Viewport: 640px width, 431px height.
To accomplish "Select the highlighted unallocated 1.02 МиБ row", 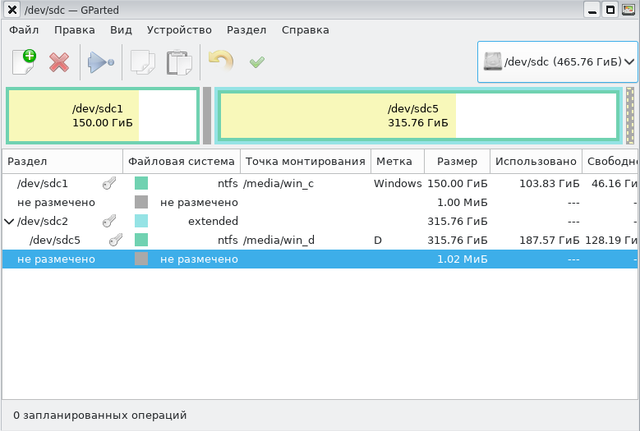I will click(x=320, y=259).
